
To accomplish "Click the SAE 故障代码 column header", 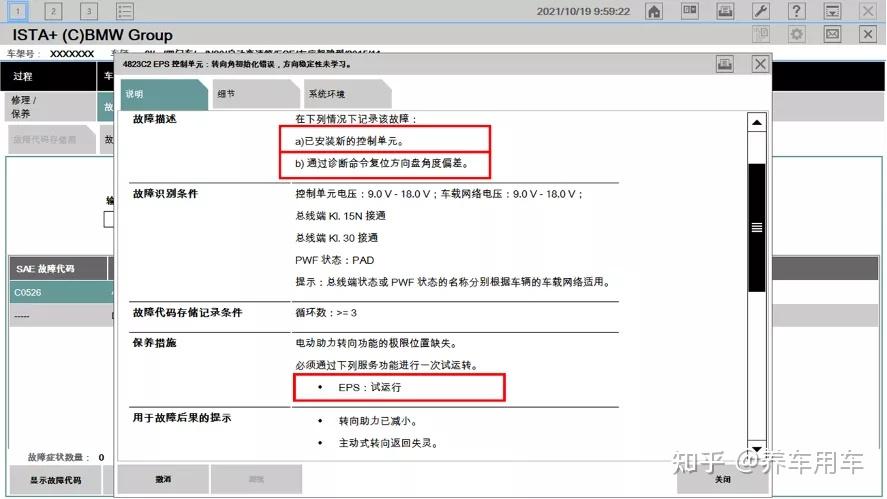I will coord(58,269).
